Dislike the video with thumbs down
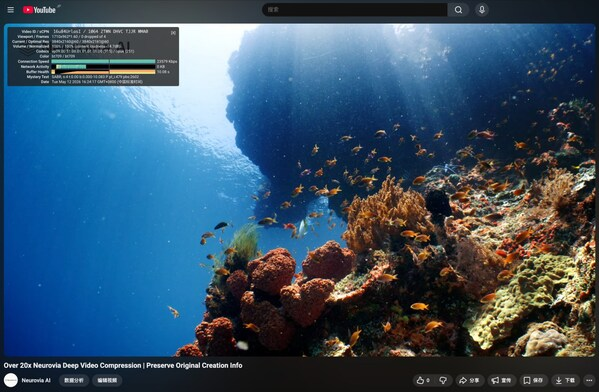 pos(443,381)
